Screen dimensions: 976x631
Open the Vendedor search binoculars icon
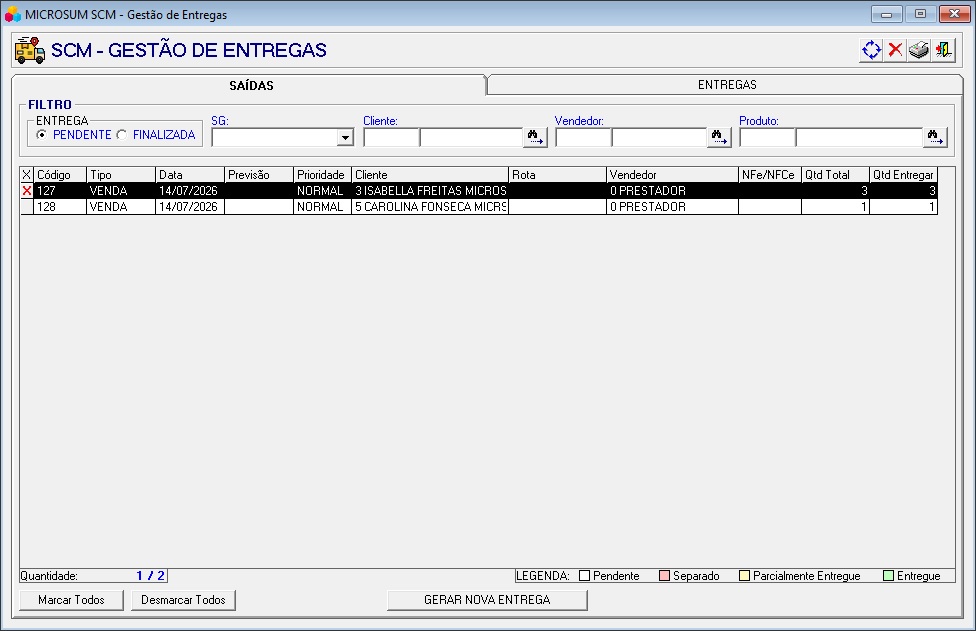pyautogui.click(x=719, y=137)
